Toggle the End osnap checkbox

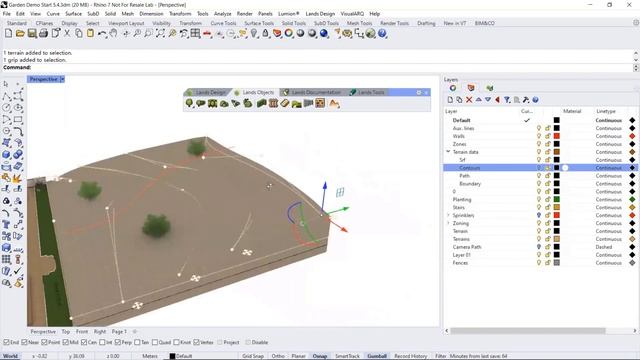click(x=6, y=342)
